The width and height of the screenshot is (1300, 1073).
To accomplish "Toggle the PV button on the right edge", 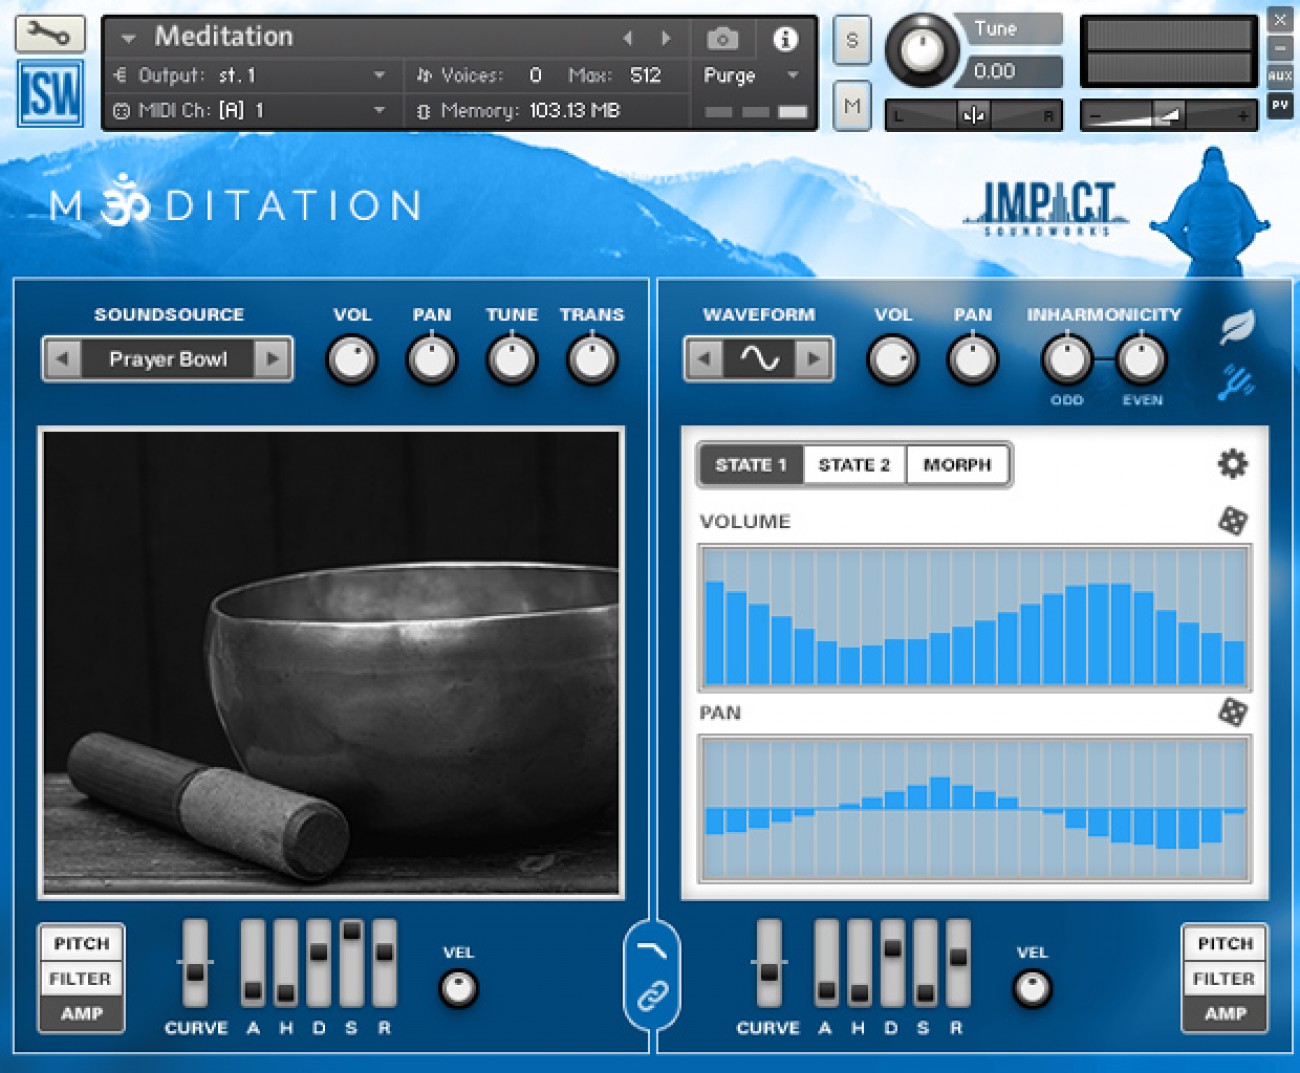I will (1280, 105).
